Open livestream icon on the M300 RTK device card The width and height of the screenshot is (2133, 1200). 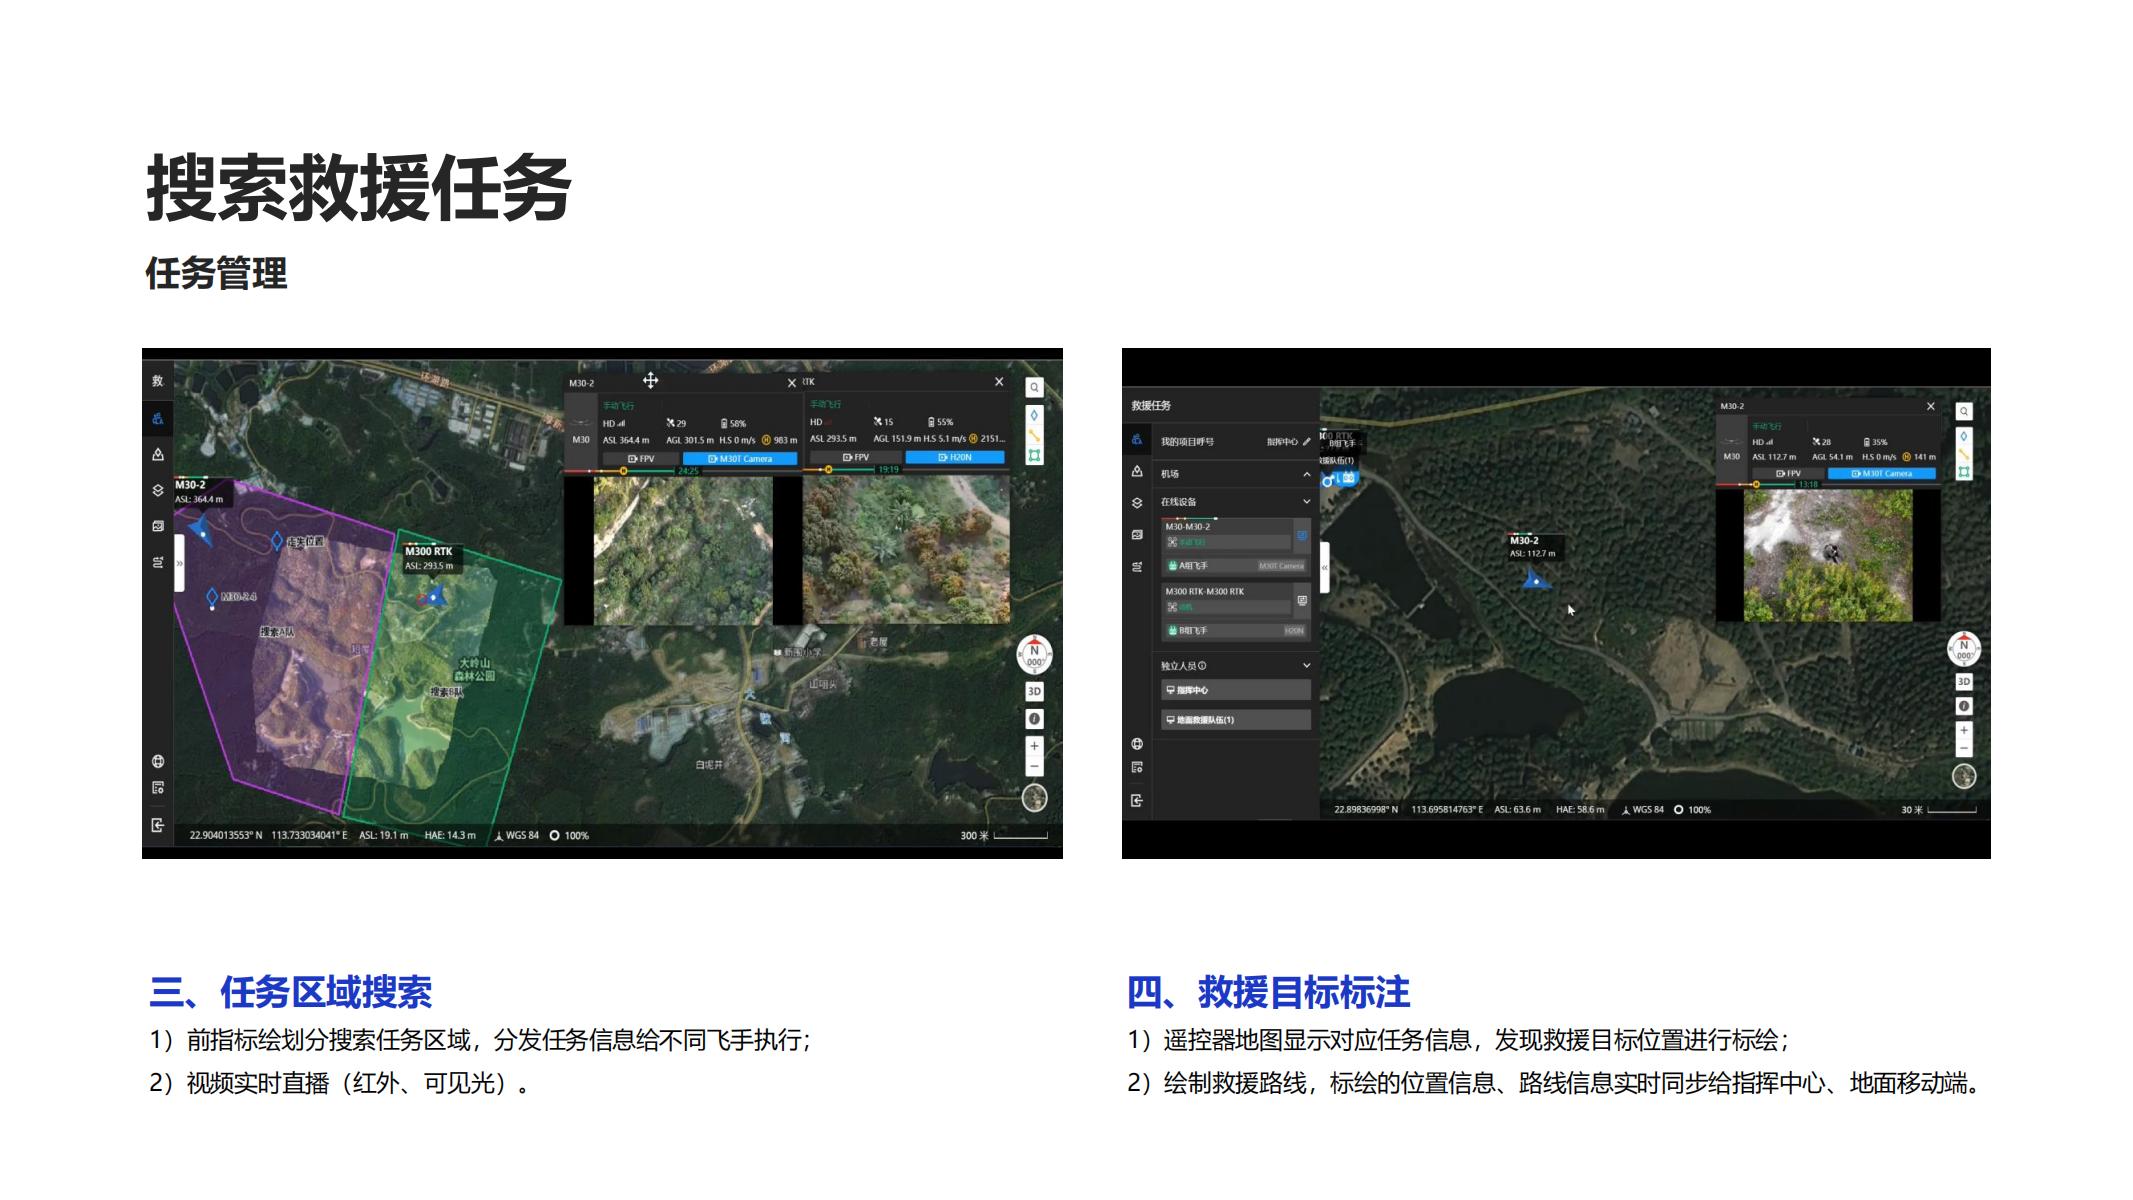(1302, 601)
